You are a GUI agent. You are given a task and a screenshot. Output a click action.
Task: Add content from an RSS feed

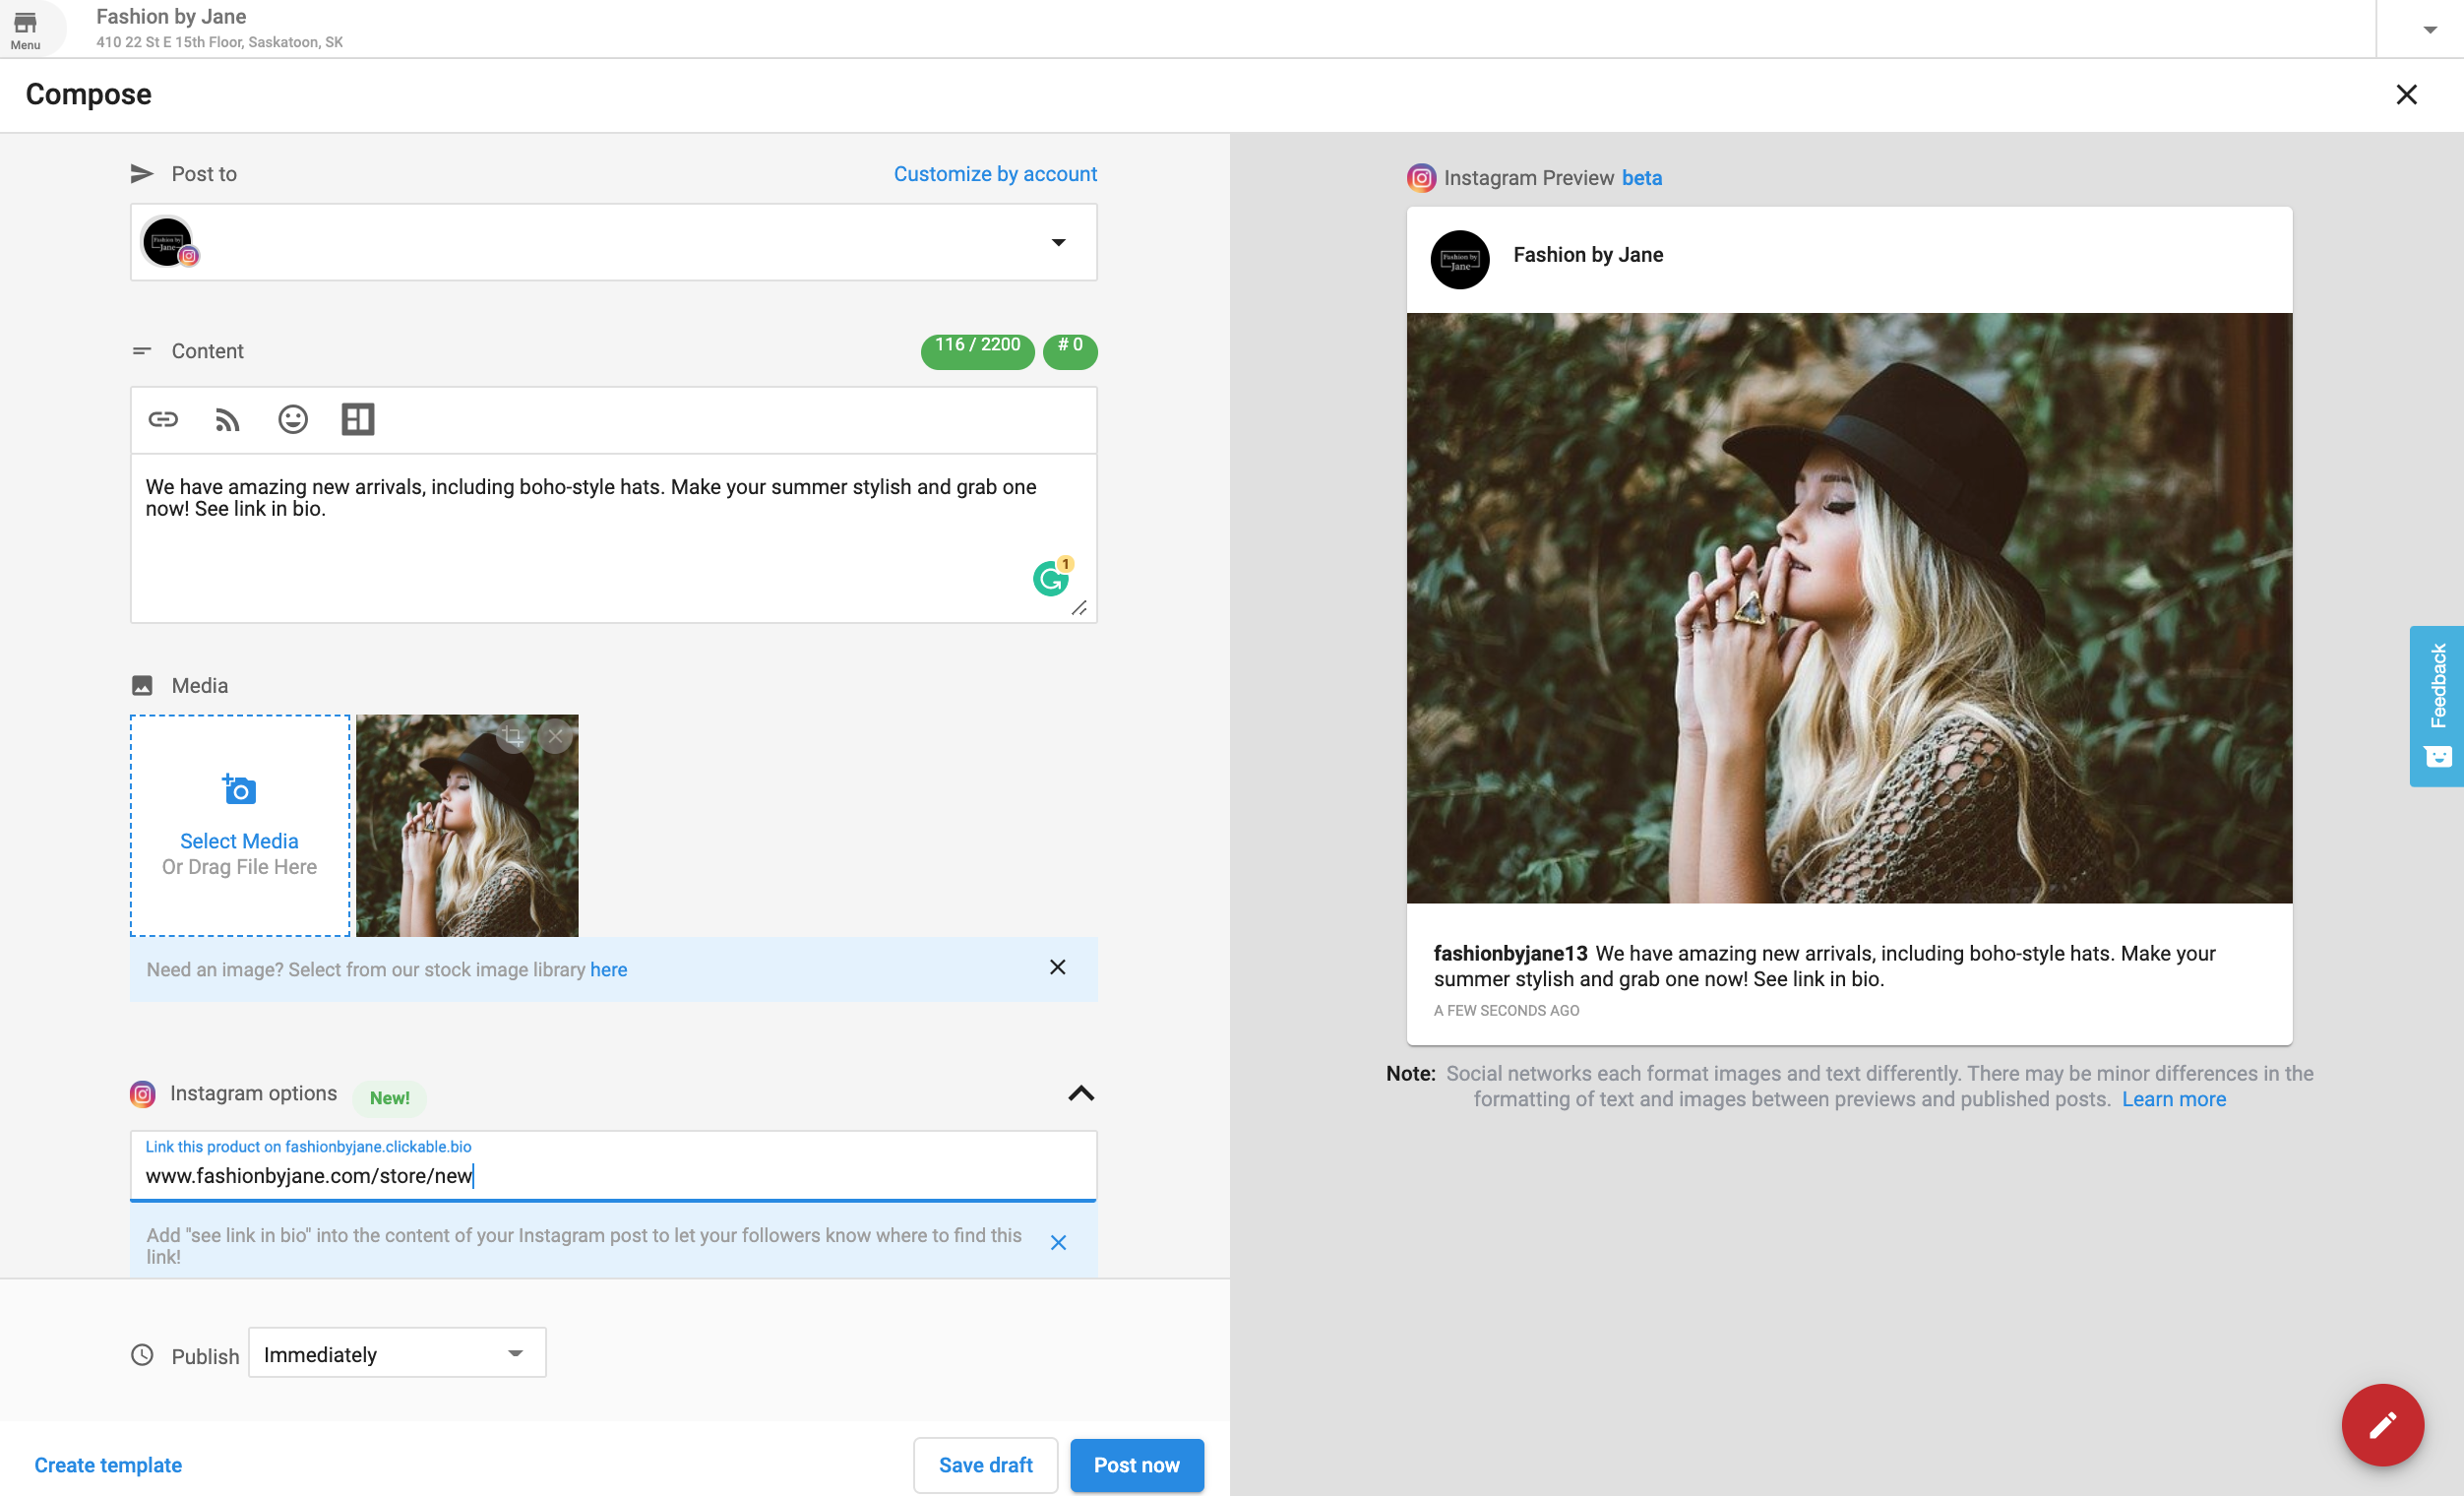(x=226, y=419)
